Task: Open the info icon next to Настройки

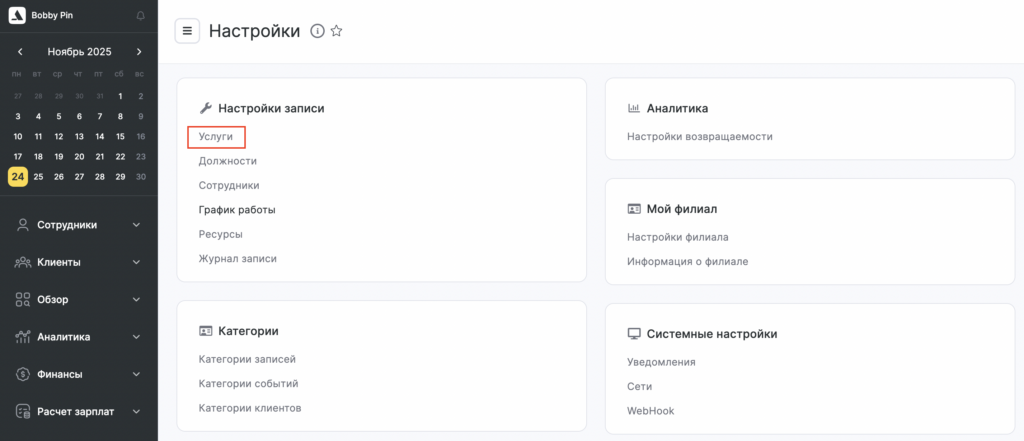Action: pos(317,31)
